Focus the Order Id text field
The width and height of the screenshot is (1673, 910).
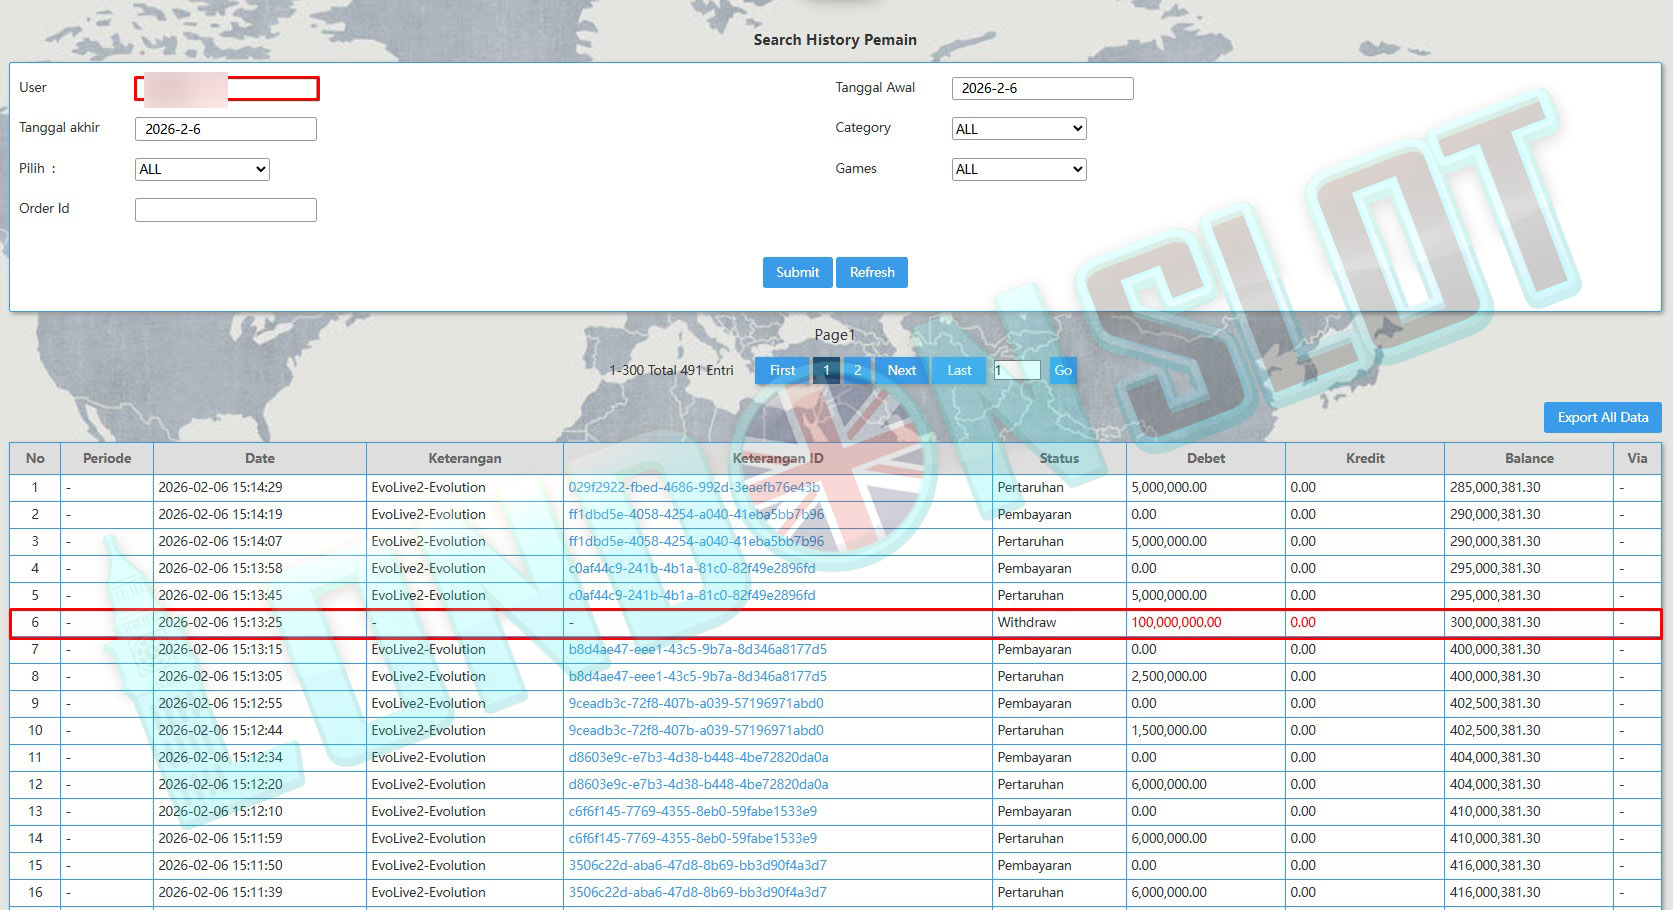tap(226, 210)
